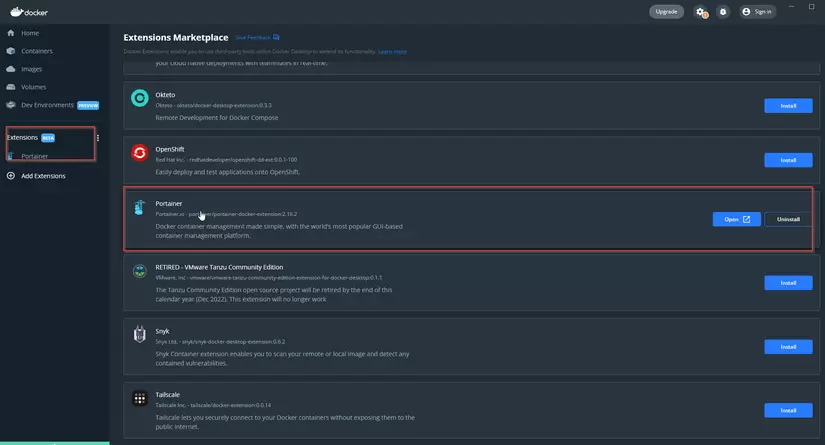Click the Extensions BETA sidebar header
Viewport: 825px width, 445px height.
tap(31, 138)
